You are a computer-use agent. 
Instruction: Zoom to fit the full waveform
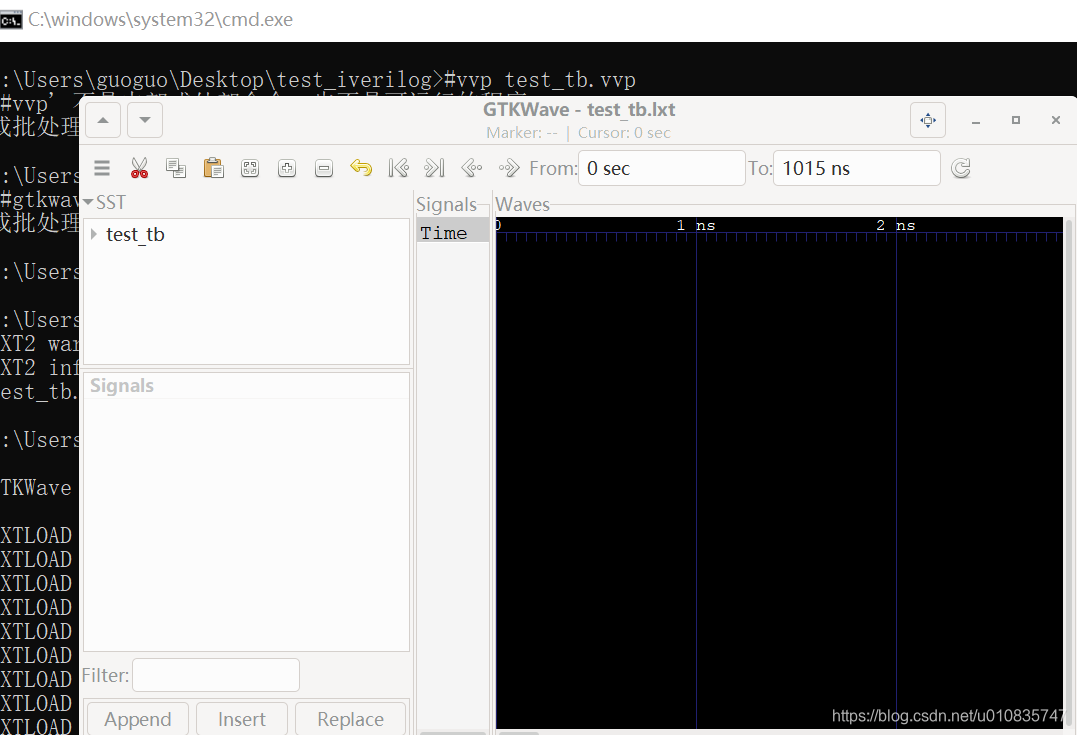click(250, 167)
